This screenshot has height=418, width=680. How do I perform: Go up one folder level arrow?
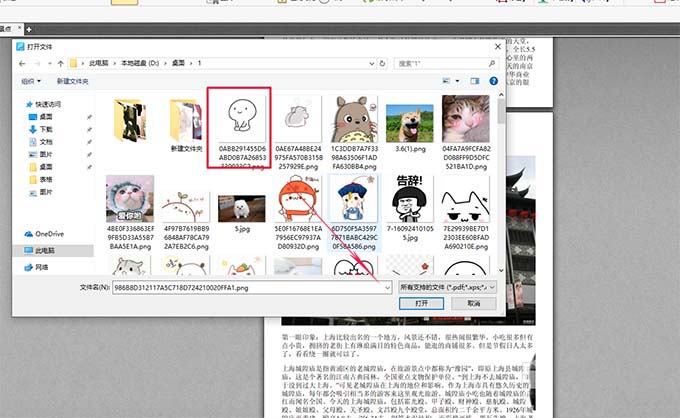[x=60, y=63]
